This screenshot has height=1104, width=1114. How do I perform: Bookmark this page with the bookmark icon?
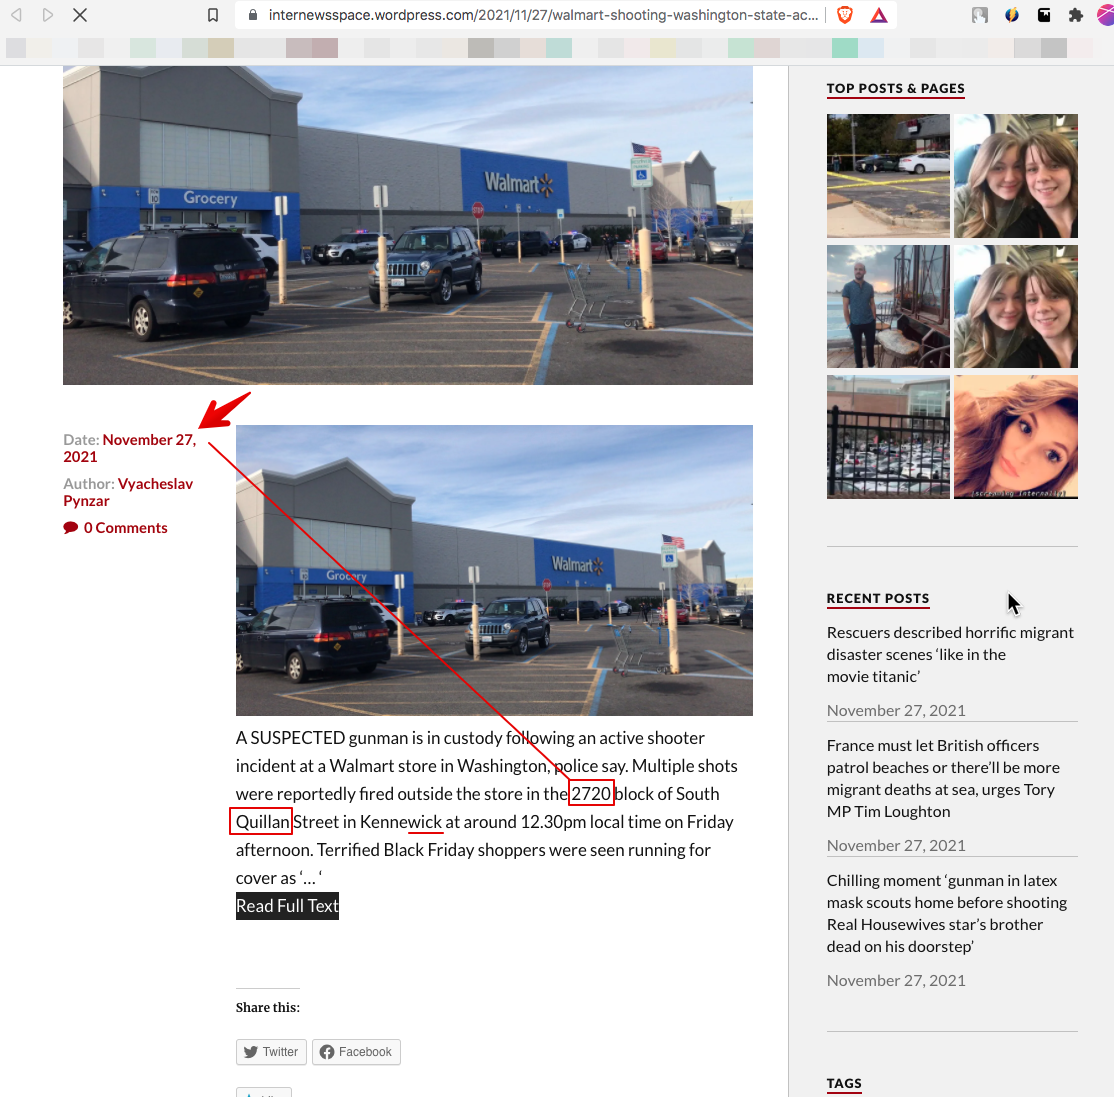pyautogui.click(x=212, y=15)
